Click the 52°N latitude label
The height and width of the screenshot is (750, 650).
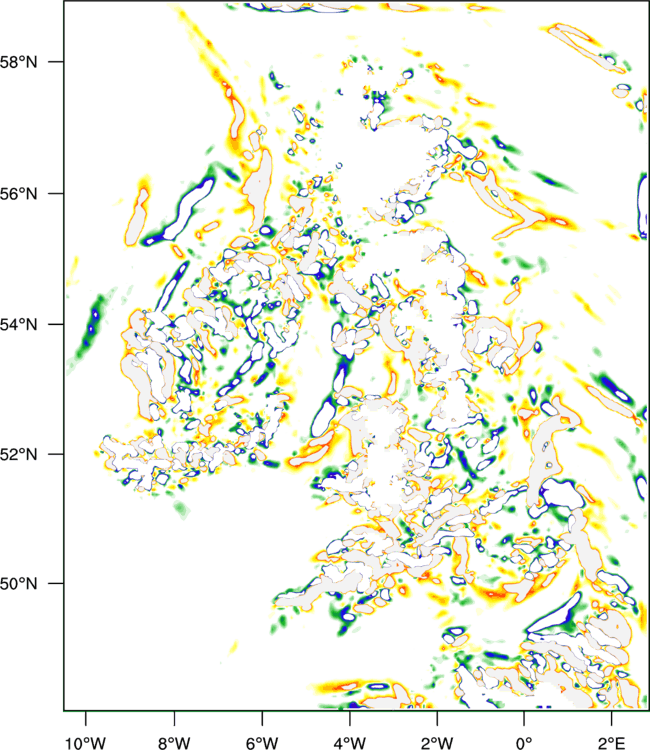pos(19,454)
